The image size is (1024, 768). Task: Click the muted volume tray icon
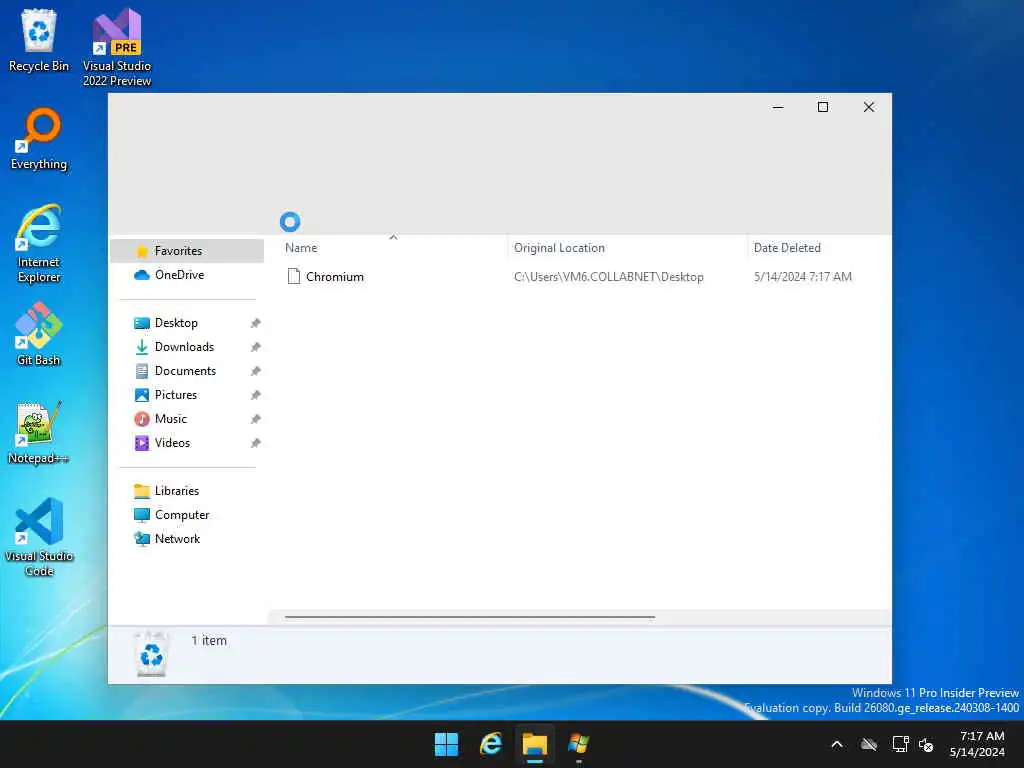coord(926,744)
